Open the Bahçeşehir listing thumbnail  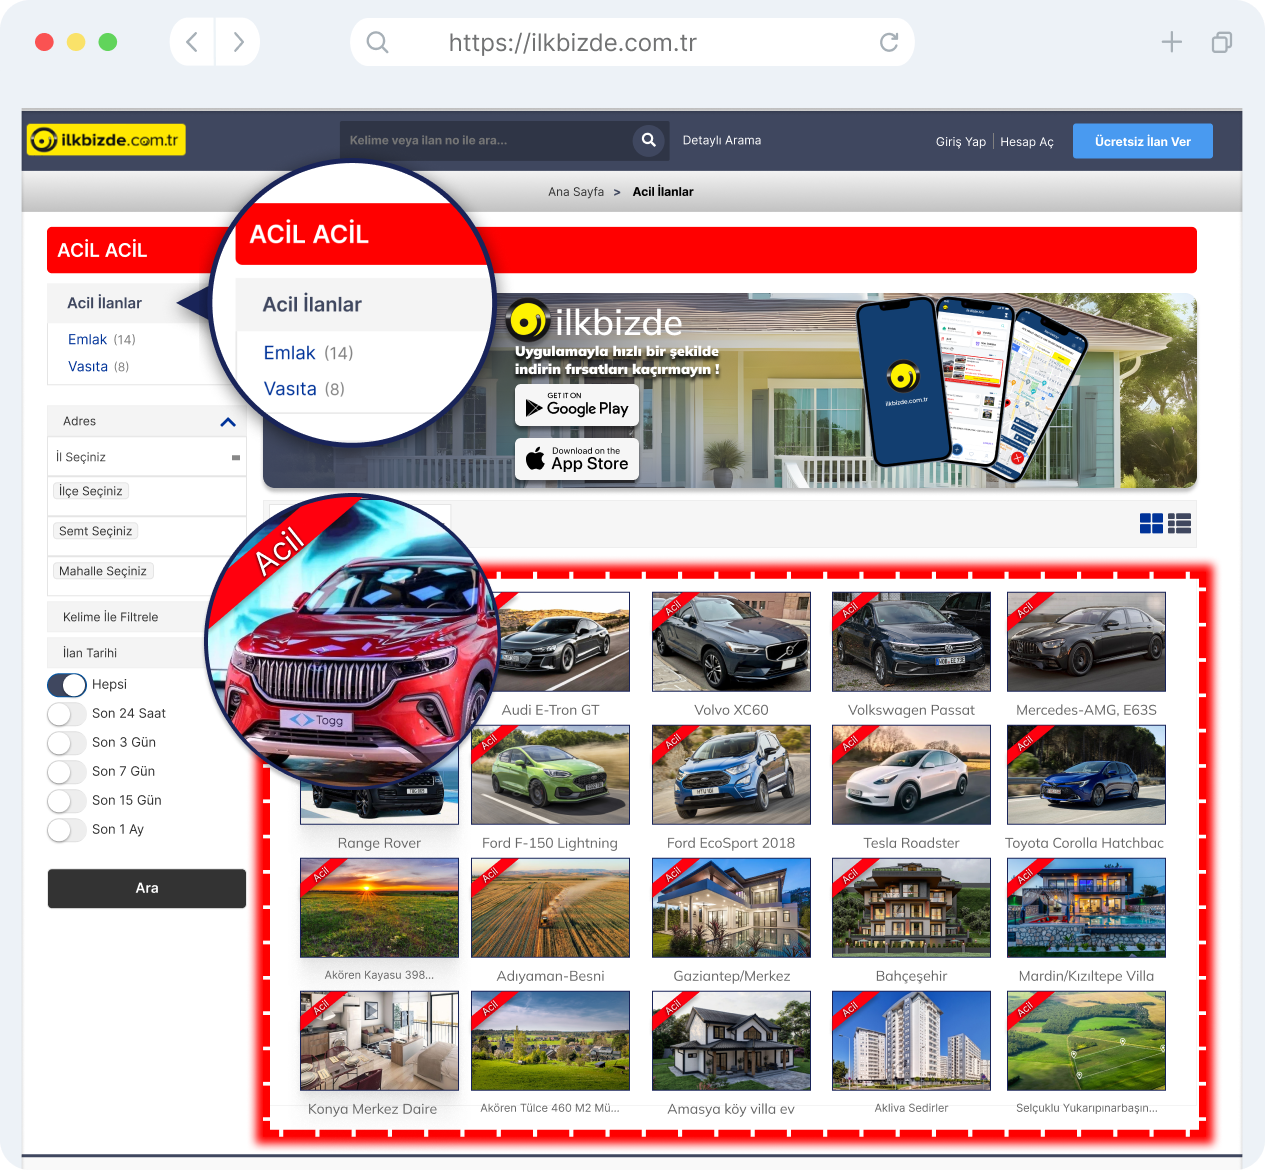click(911, 908)
